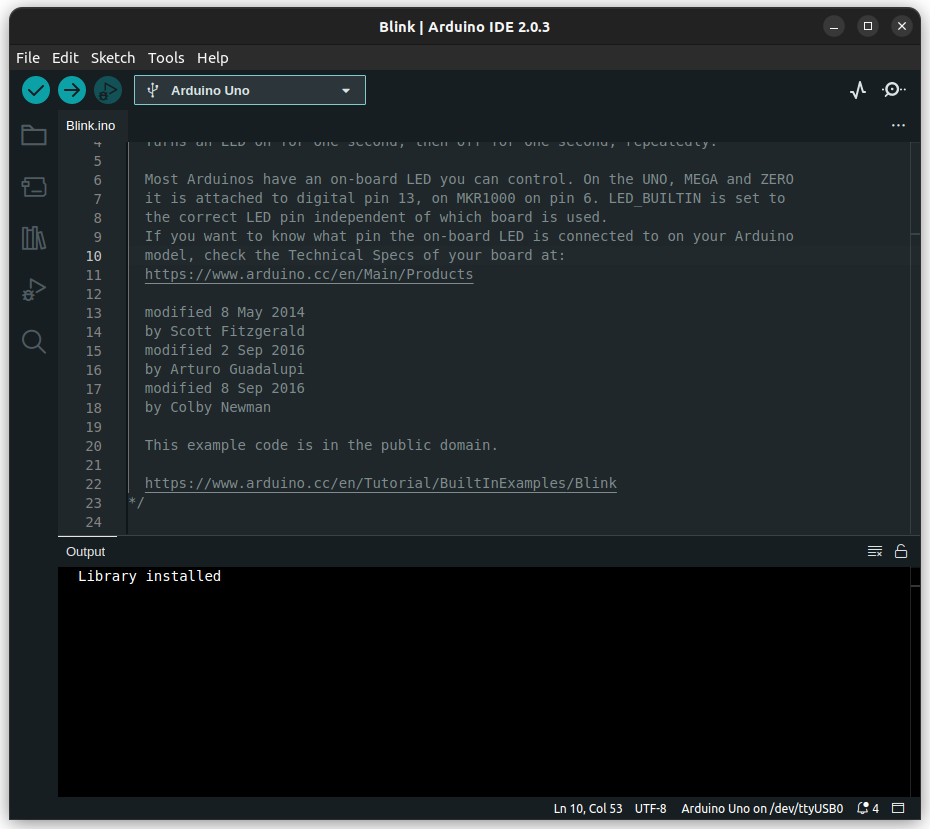Click line number 23 in gutter

click(x=94, y=503)
